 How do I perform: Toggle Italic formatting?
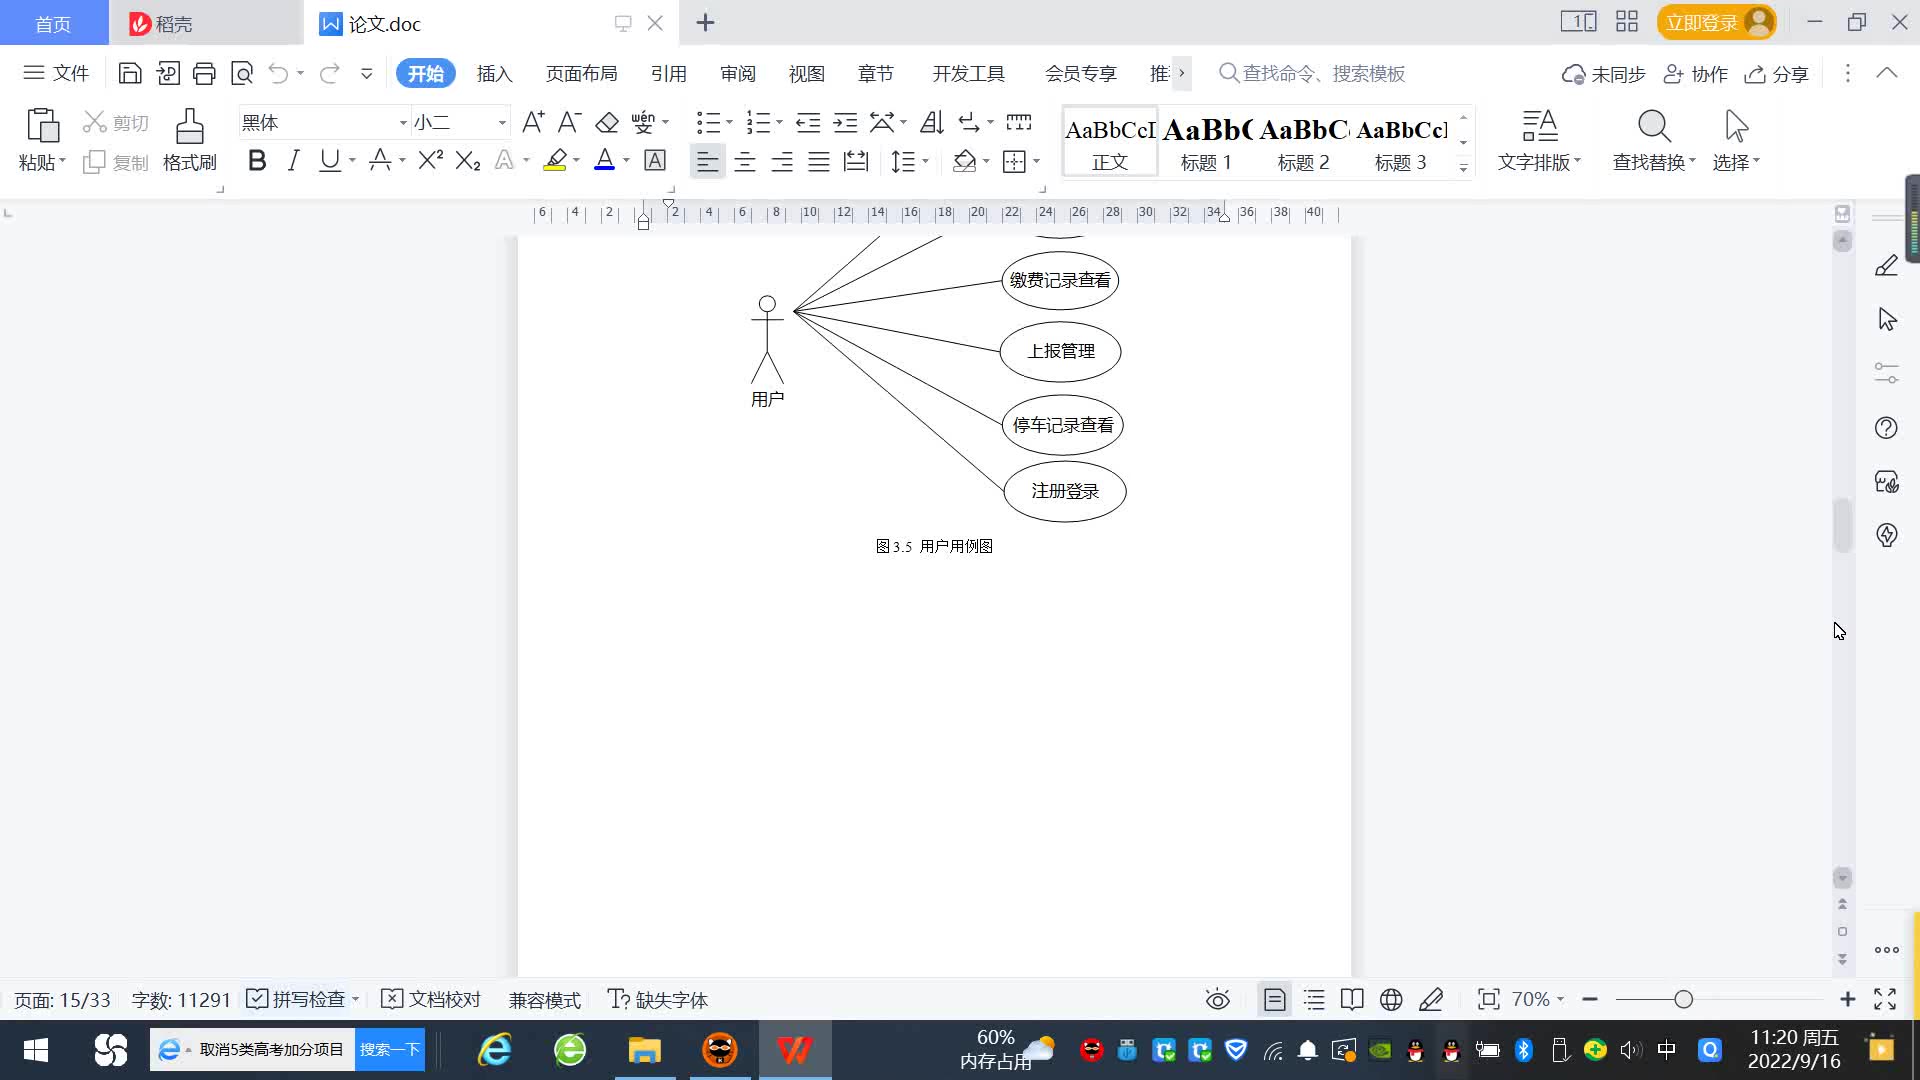click(x=293, y=160)
